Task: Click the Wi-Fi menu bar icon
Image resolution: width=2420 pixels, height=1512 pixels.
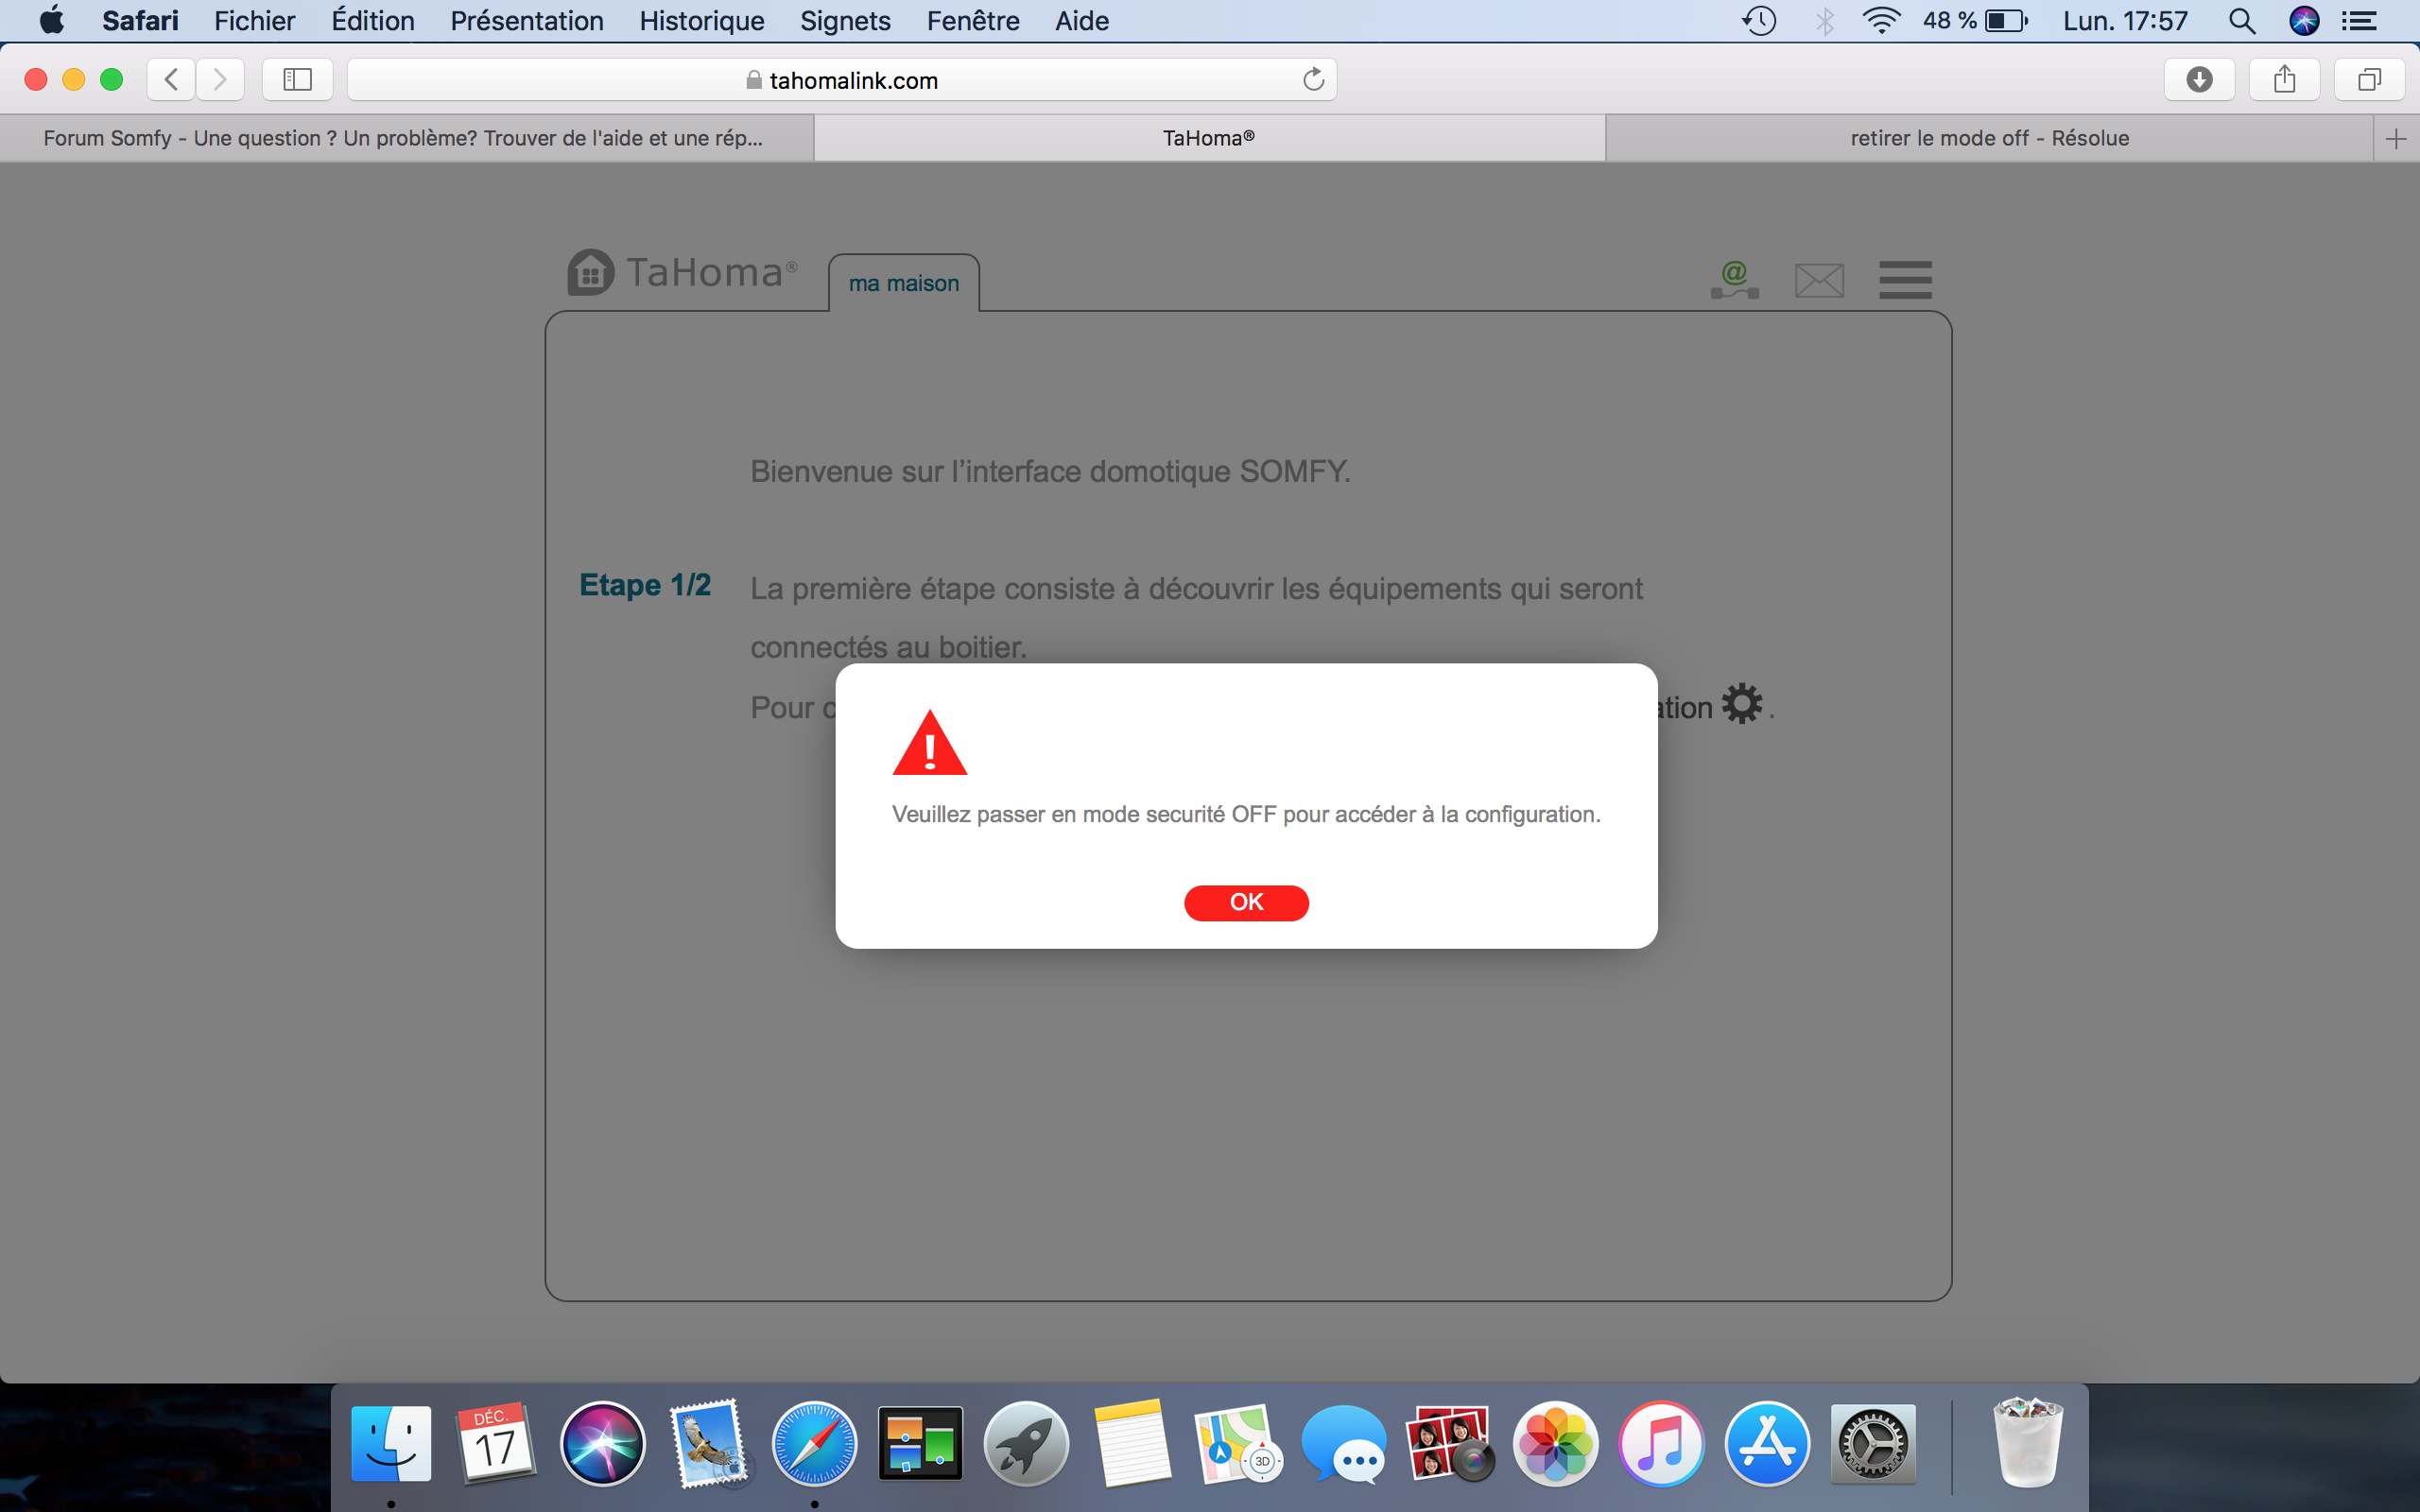Action: pyautogui.click(x=1881, y=20)
